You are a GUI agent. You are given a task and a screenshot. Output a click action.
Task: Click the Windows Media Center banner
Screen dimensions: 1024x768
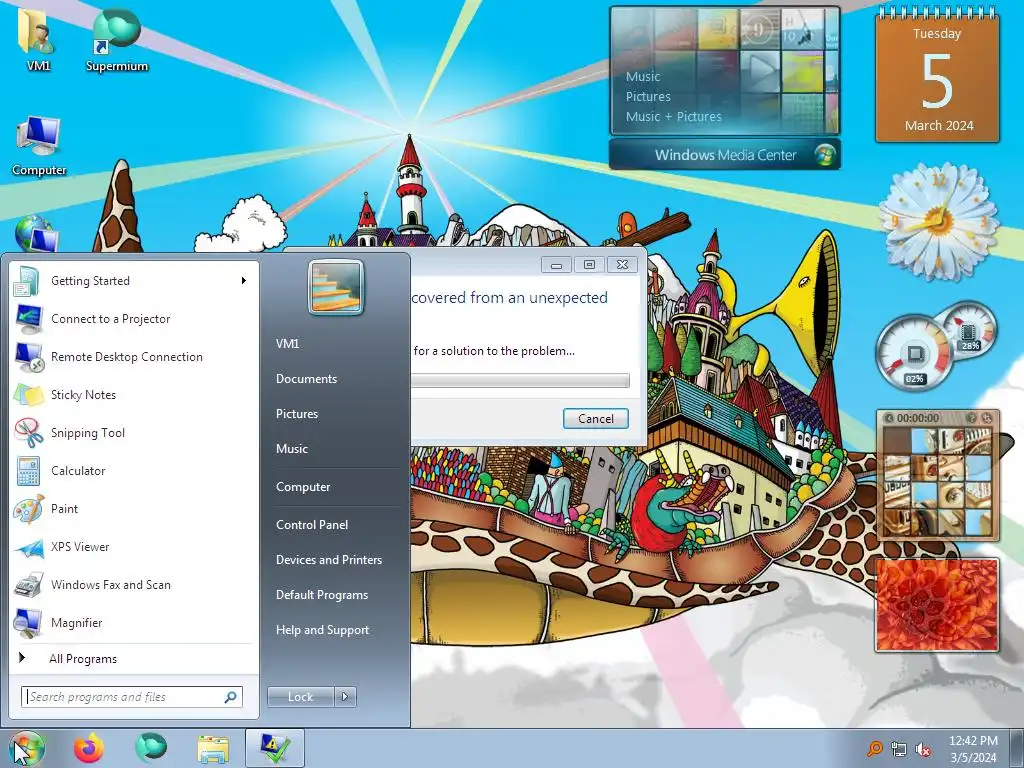coord(725,155)
